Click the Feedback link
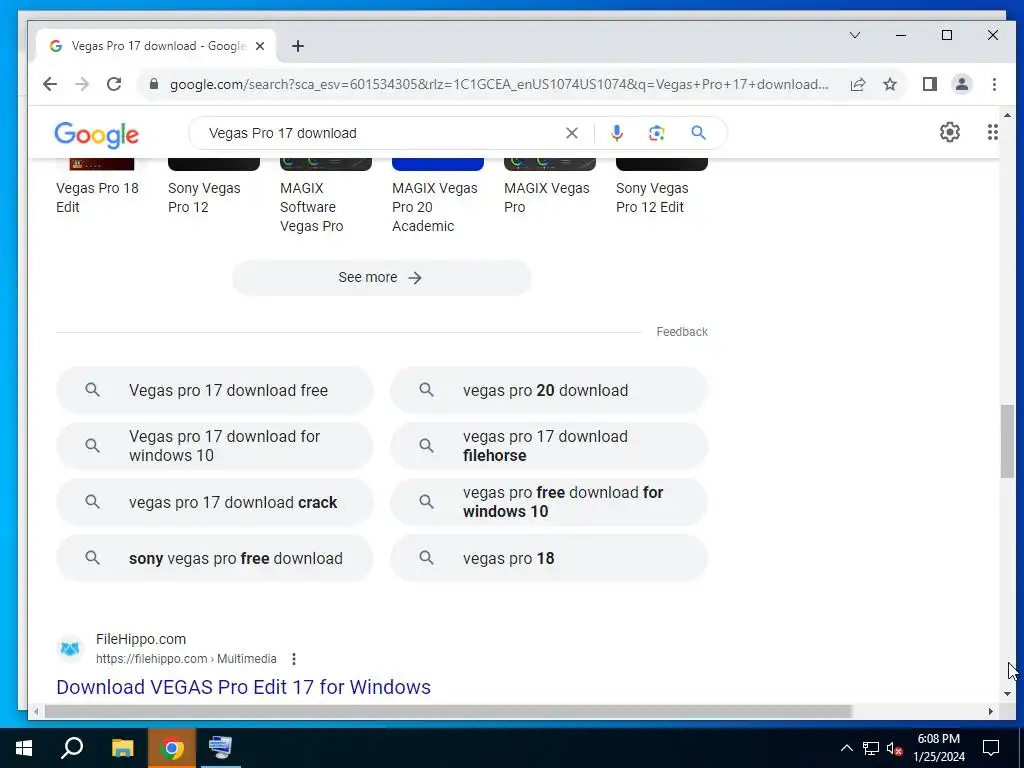1024x768 pixels. 682,332
